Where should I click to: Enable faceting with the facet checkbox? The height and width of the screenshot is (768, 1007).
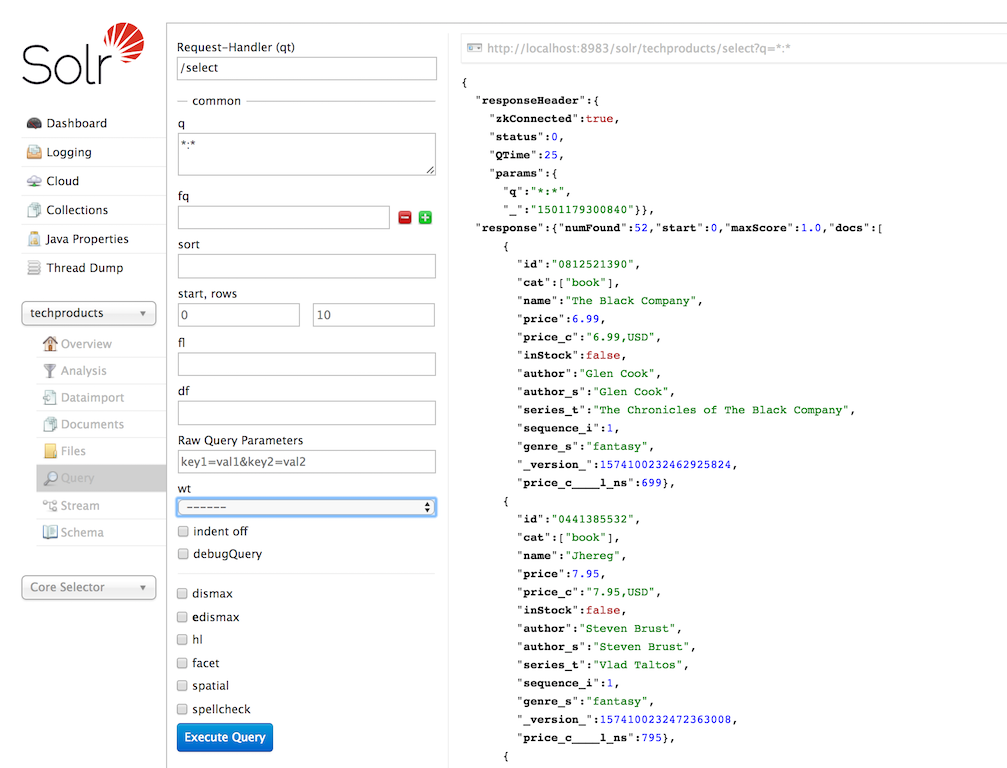click(x=182, y=662)
